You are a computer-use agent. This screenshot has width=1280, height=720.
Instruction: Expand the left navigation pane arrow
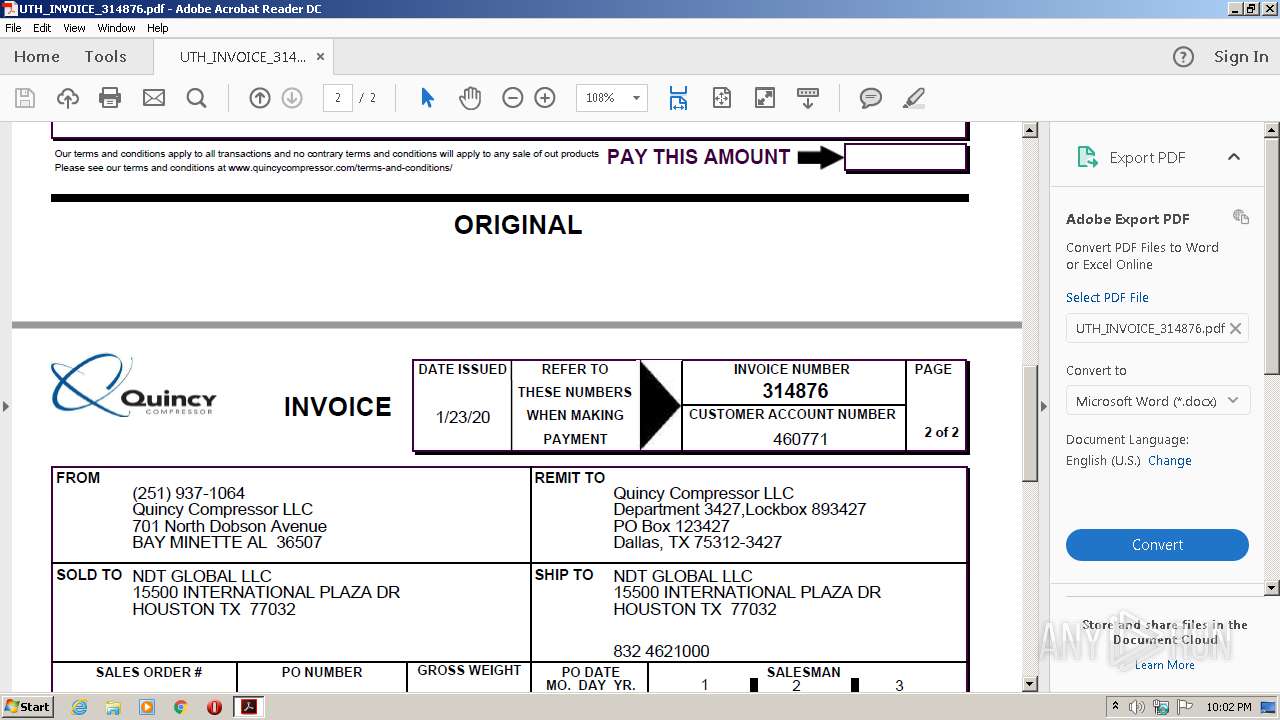(x=5, y=406)
